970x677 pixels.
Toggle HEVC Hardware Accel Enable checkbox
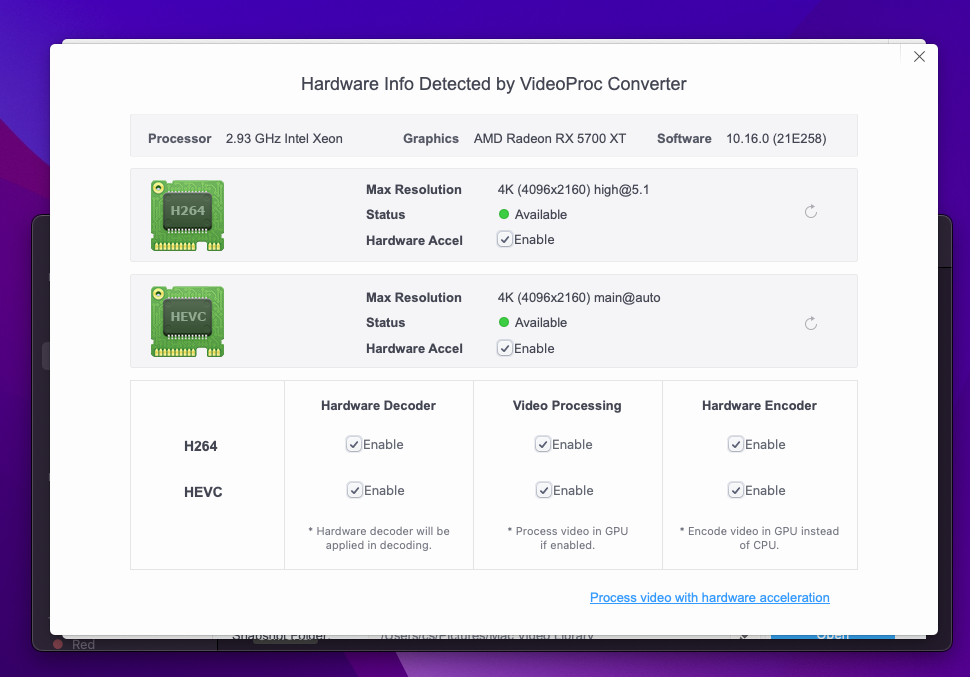pyautogui.click(x=505, y=348)
